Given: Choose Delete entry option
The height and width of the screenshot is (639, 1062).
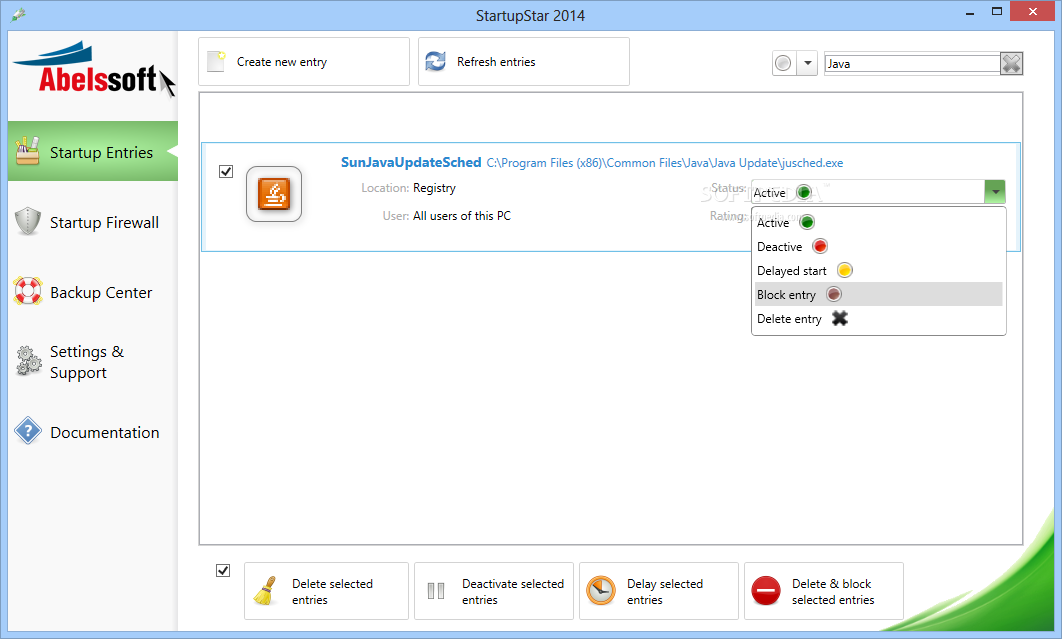Looking at the screenshot, I should click(x=878, y=318).
